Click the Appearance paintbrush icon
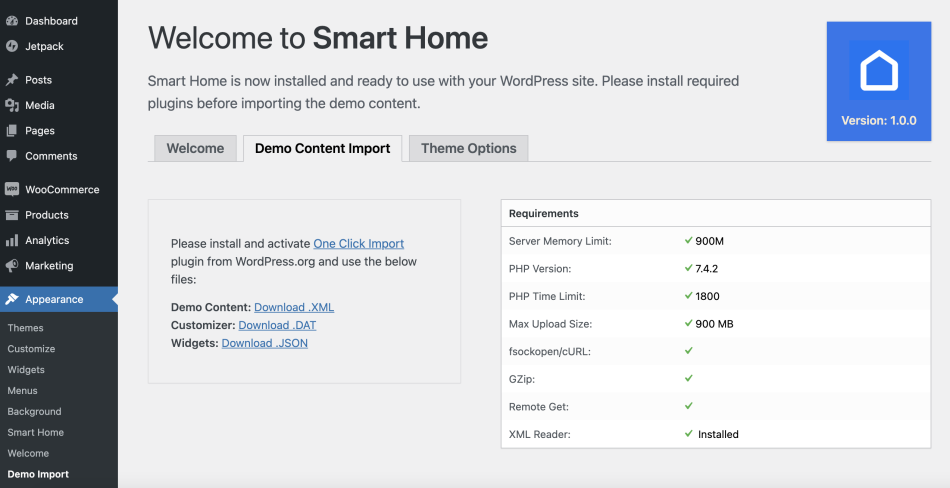The height and width of the screenshot is (488, 950). click(12, 299)
